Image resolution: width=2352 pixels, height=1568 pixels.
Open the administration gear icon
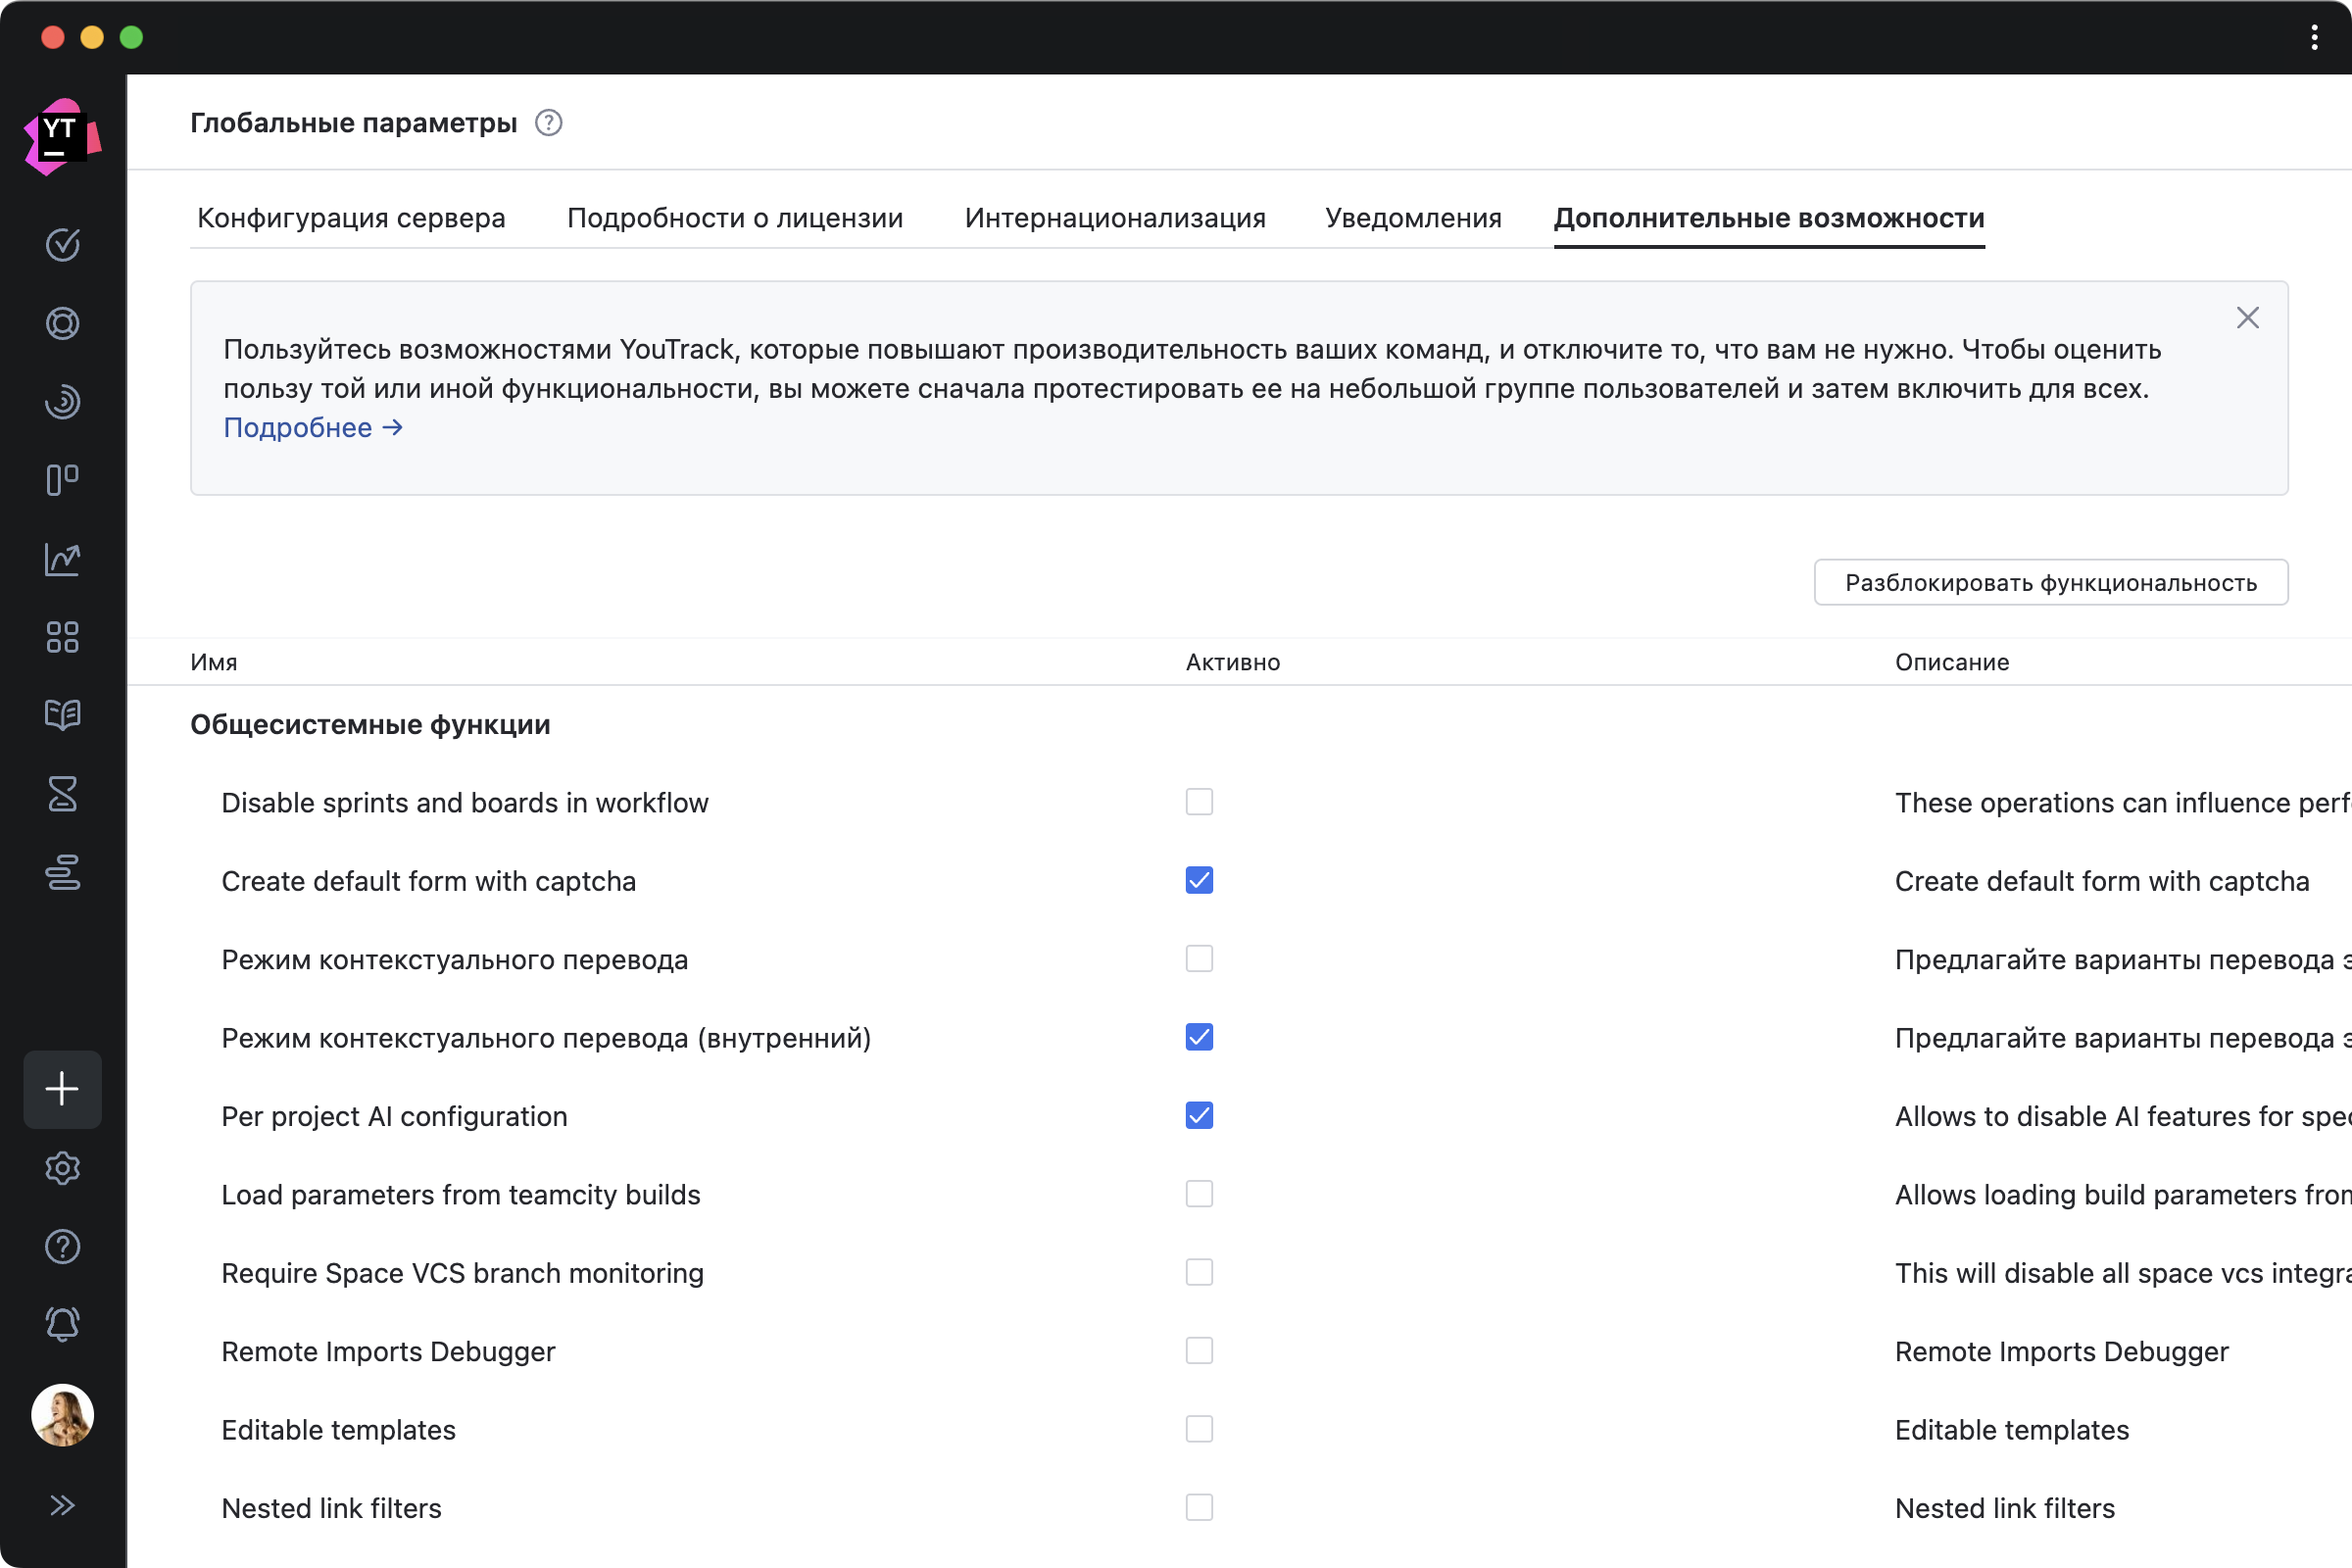62,1168
